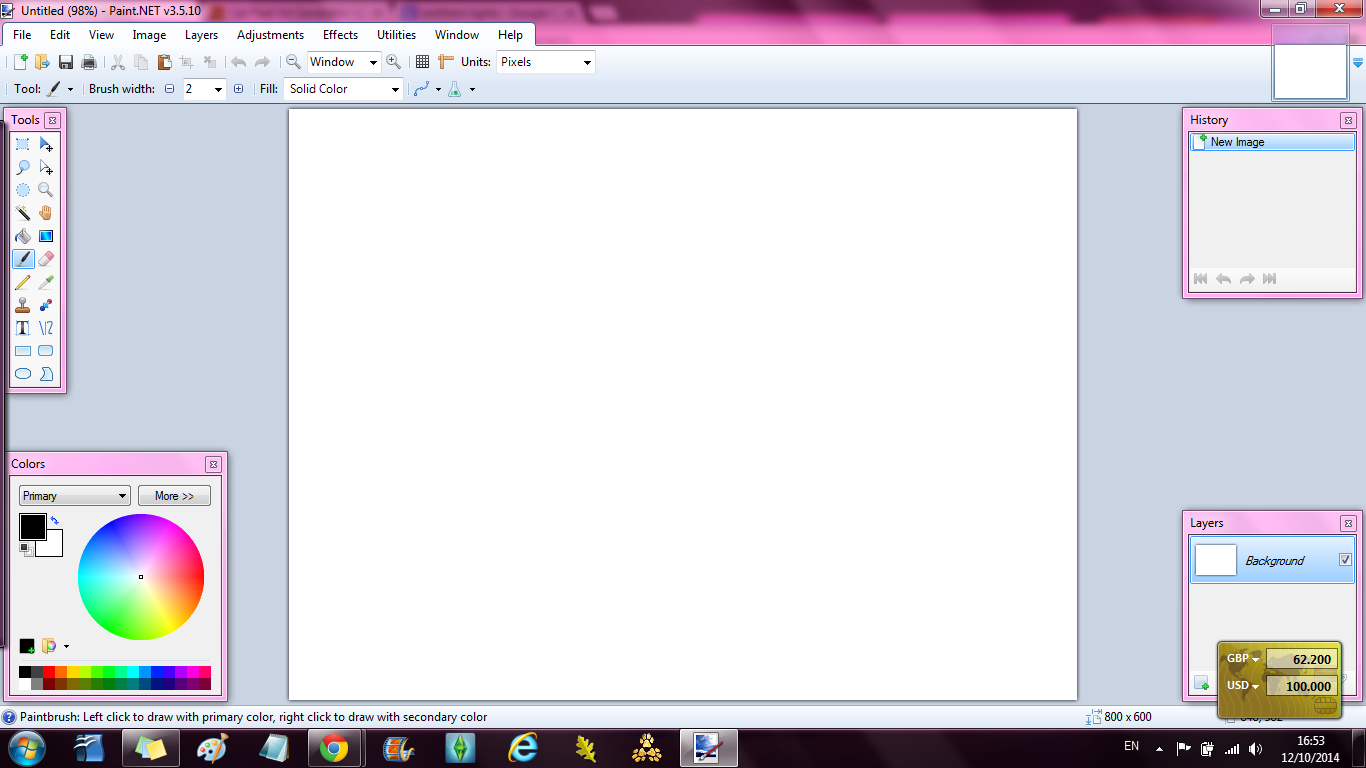This screenshot has height=768, width=1366.
Task: Select the Paint Bucket tool
Action: 22,236
